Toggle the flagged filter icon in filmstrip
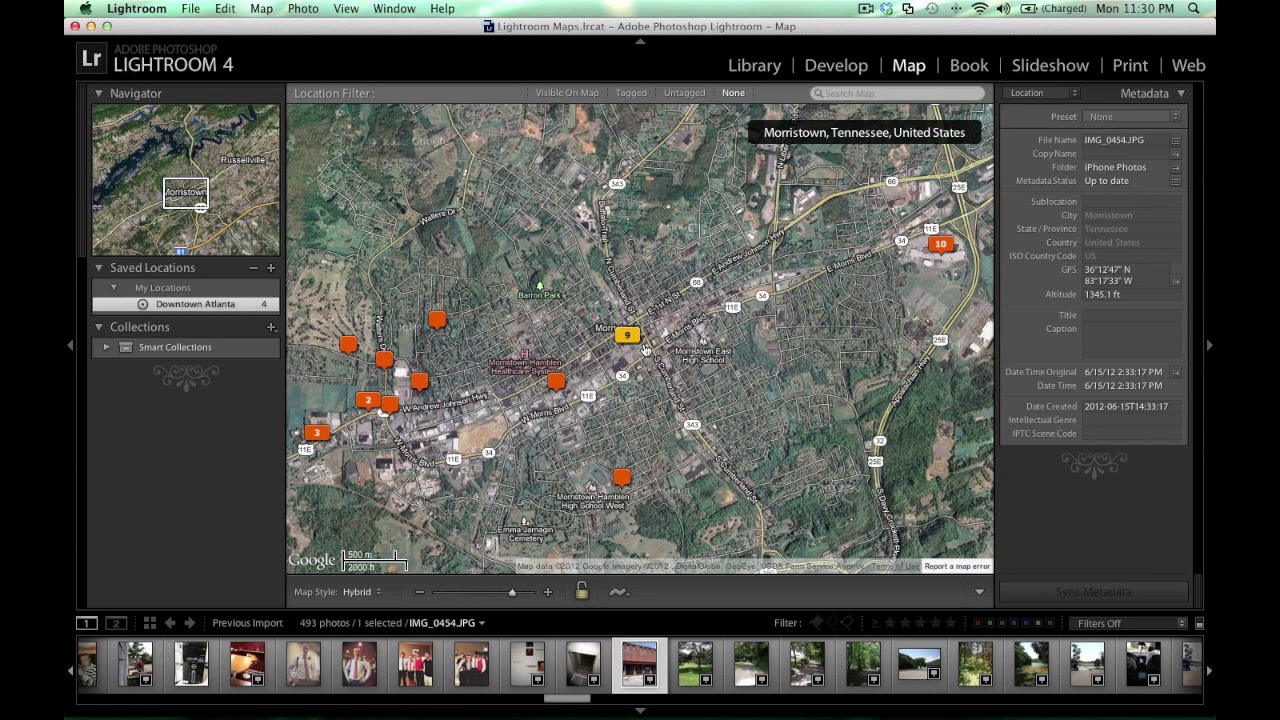Image resolution: width=1280 pixels, height=720 pixels. point(817,623)
